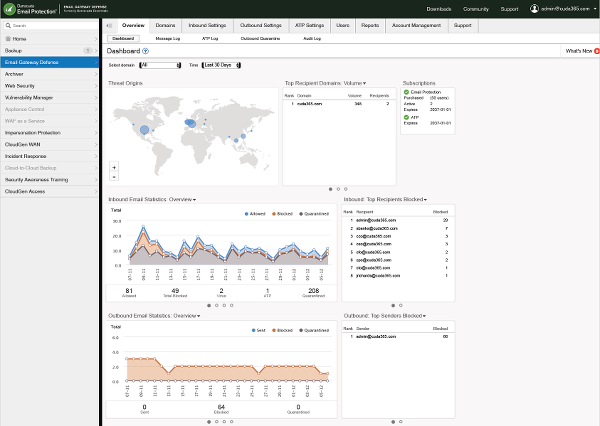
Task: Click the sidebar Search input field
Action: pyautogui.click(x=51, y=26)
